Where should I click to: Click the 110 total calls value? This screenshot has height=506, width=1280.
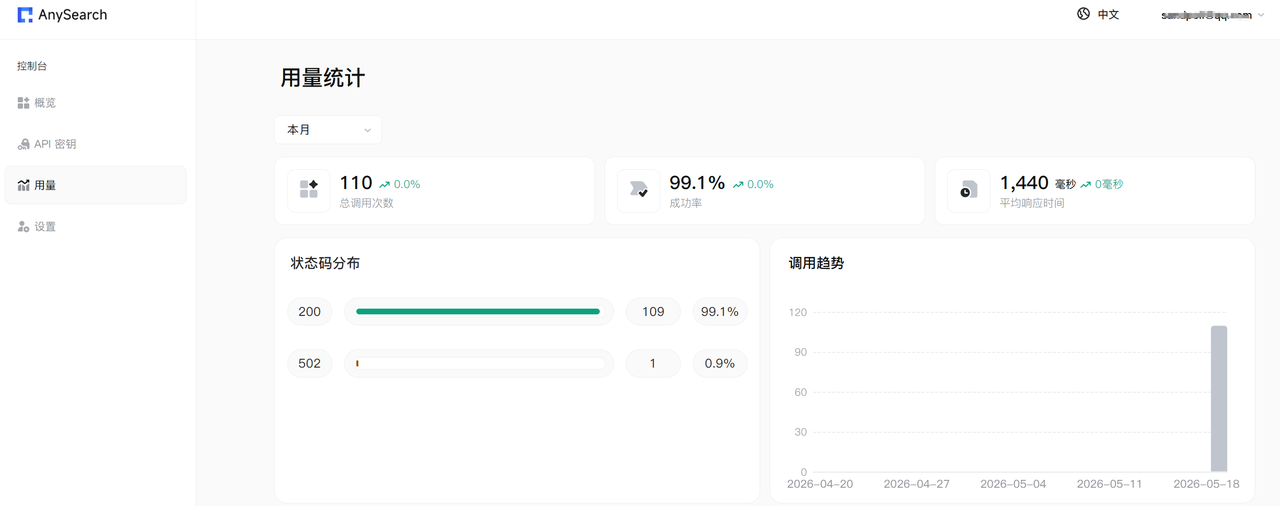tap(356, 183)
